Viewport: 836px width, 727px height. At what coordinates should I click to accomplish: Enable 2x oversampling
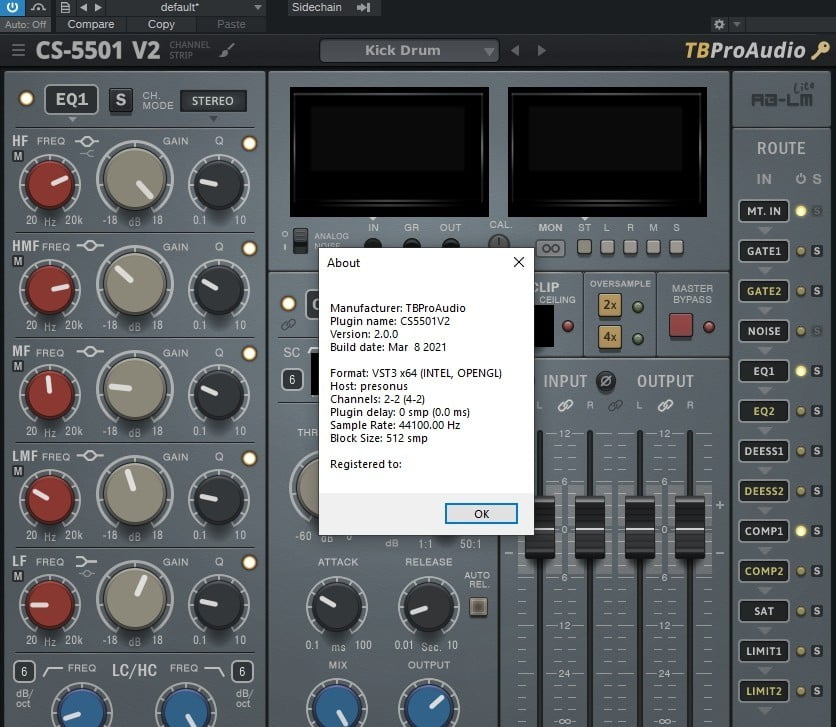tap(609, 306)
